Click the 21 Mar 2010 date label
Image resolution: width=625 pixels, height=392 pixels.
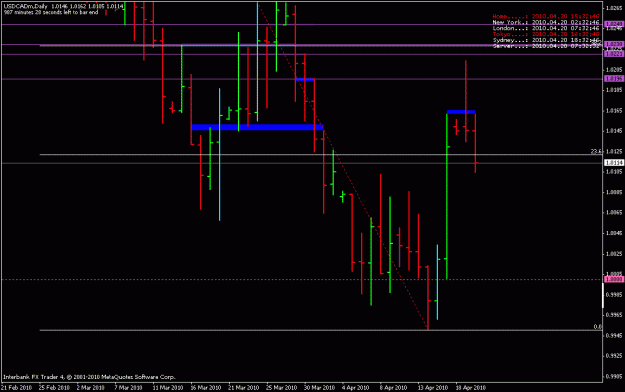tap(244, 388)
